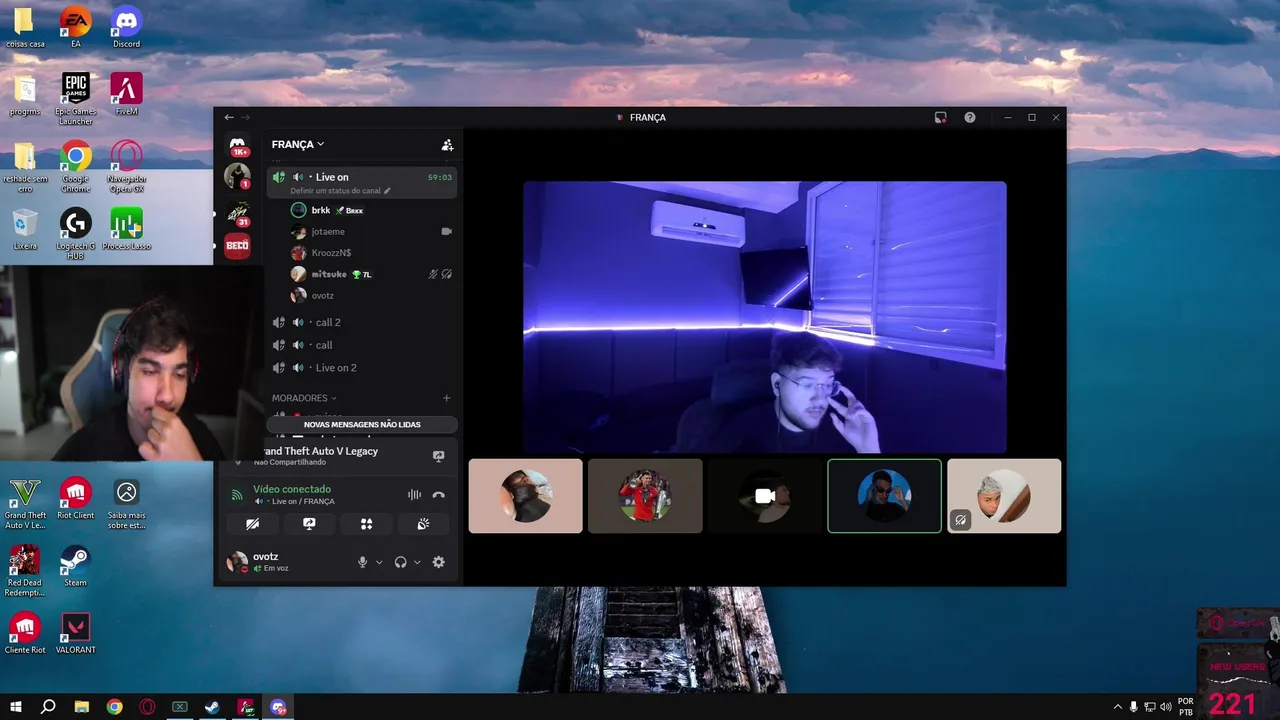Add channel to MORADORES category
1280x720 pixels.
pos(447,398)
